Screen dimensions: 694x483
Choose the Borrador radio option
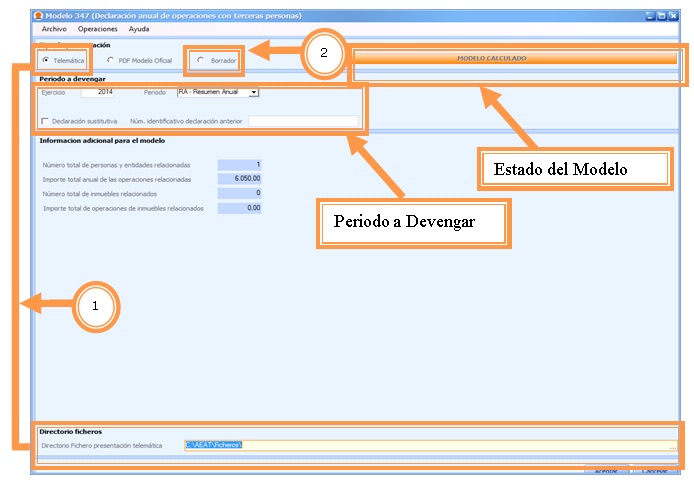coord(200,61)
